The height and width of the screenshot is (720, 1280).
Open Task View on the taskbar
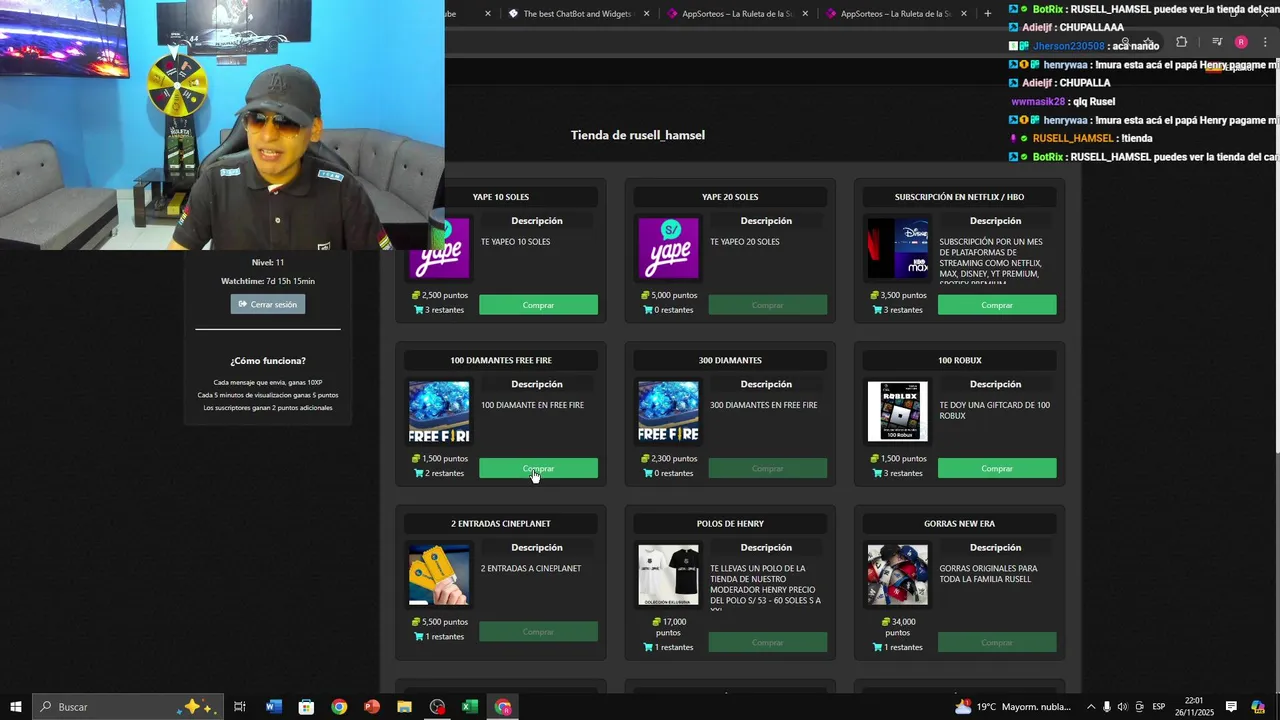(240, 707)
